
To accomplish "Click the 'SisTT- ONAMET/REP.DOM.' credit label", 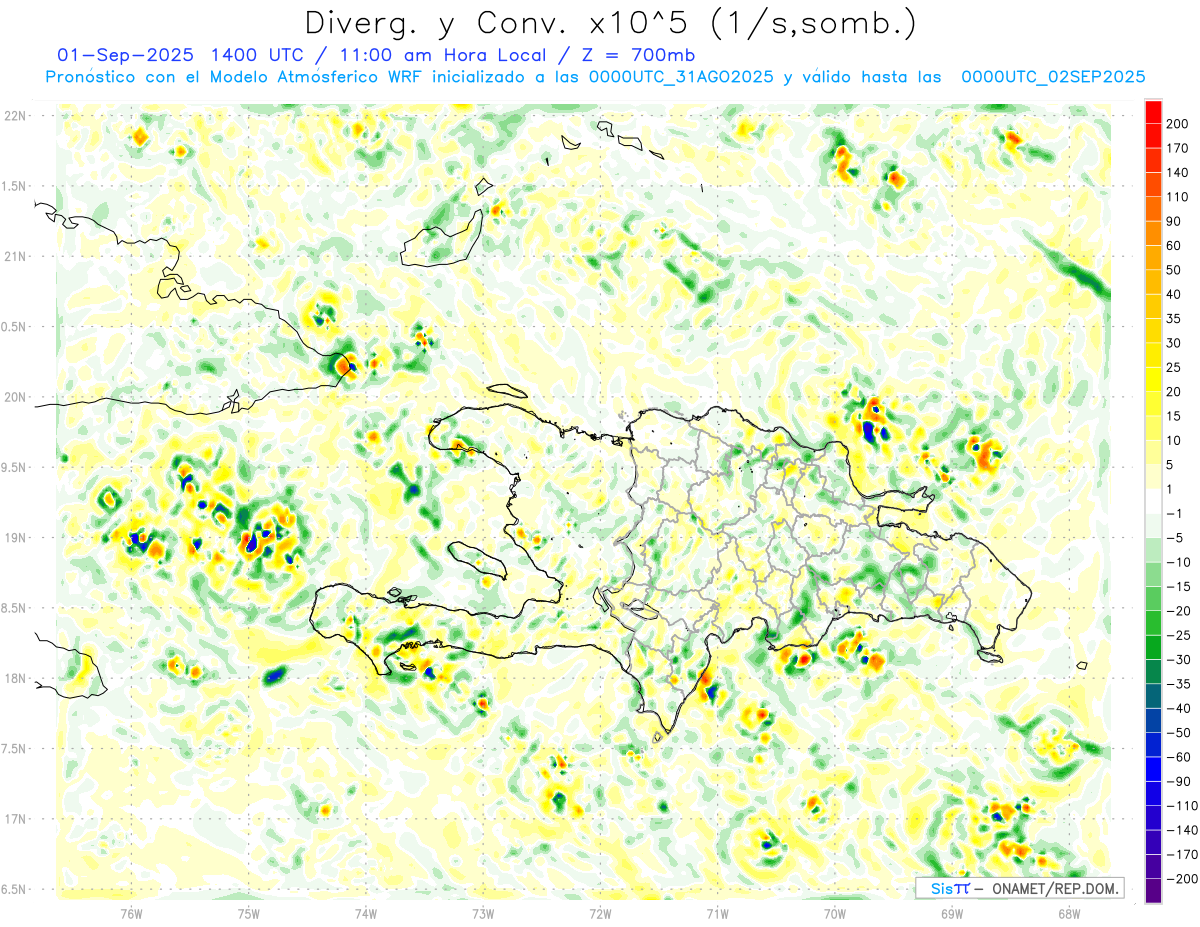I will 1019,888.
